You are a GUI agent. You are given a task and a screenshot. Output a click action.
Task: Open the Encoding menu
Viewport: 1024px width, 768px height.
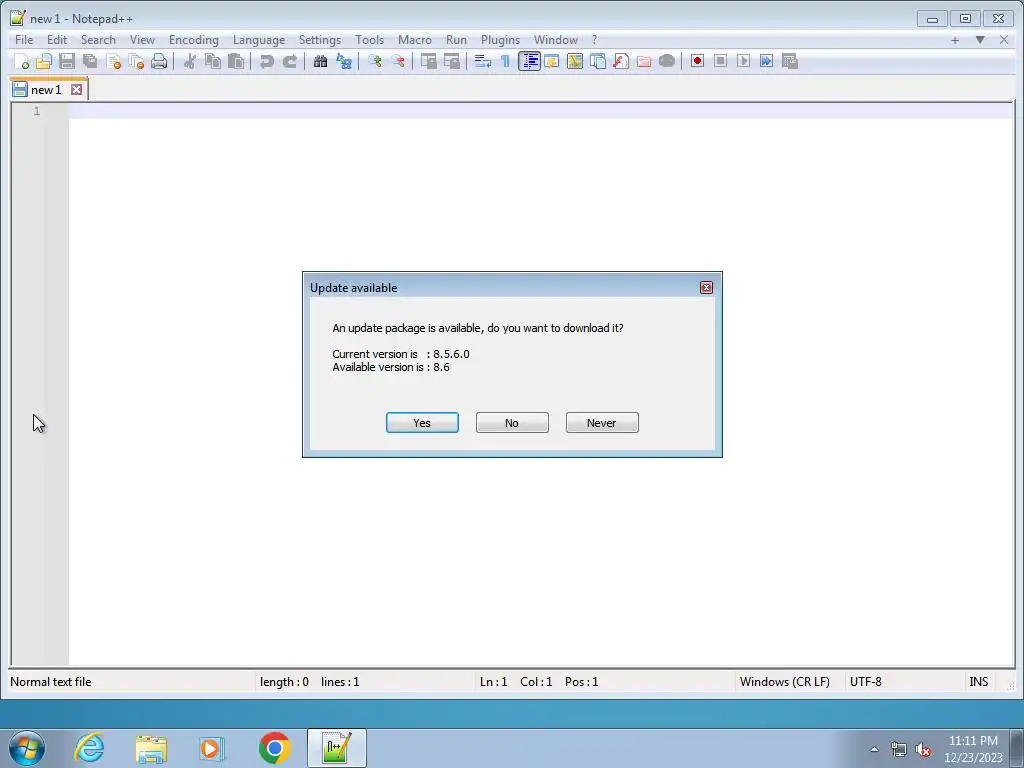tap(194, 40)
